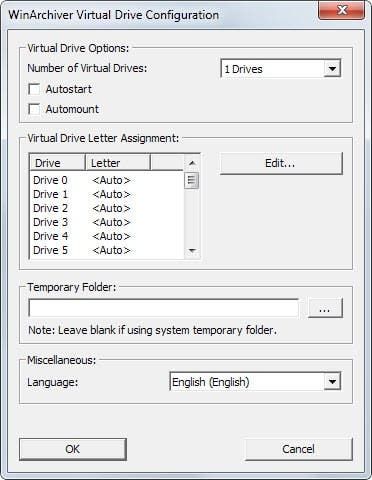
Task: Click the Edit... button
Action: pyautogui.click(x=281, y=163)
